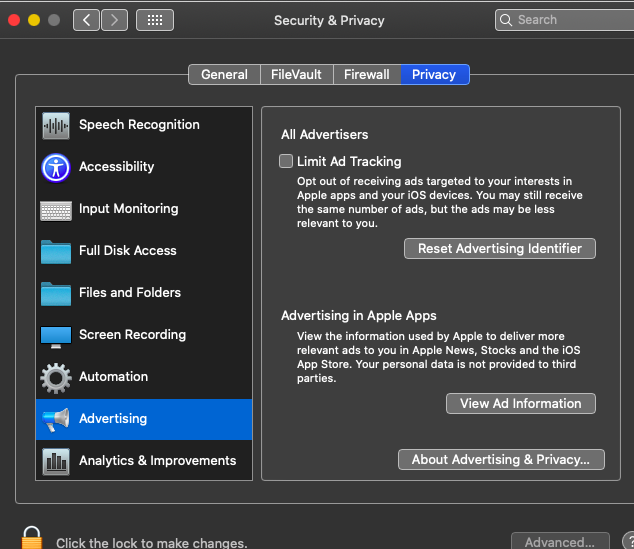
Task: Show all preferences with grid icon
Action: tap(155, 20)
